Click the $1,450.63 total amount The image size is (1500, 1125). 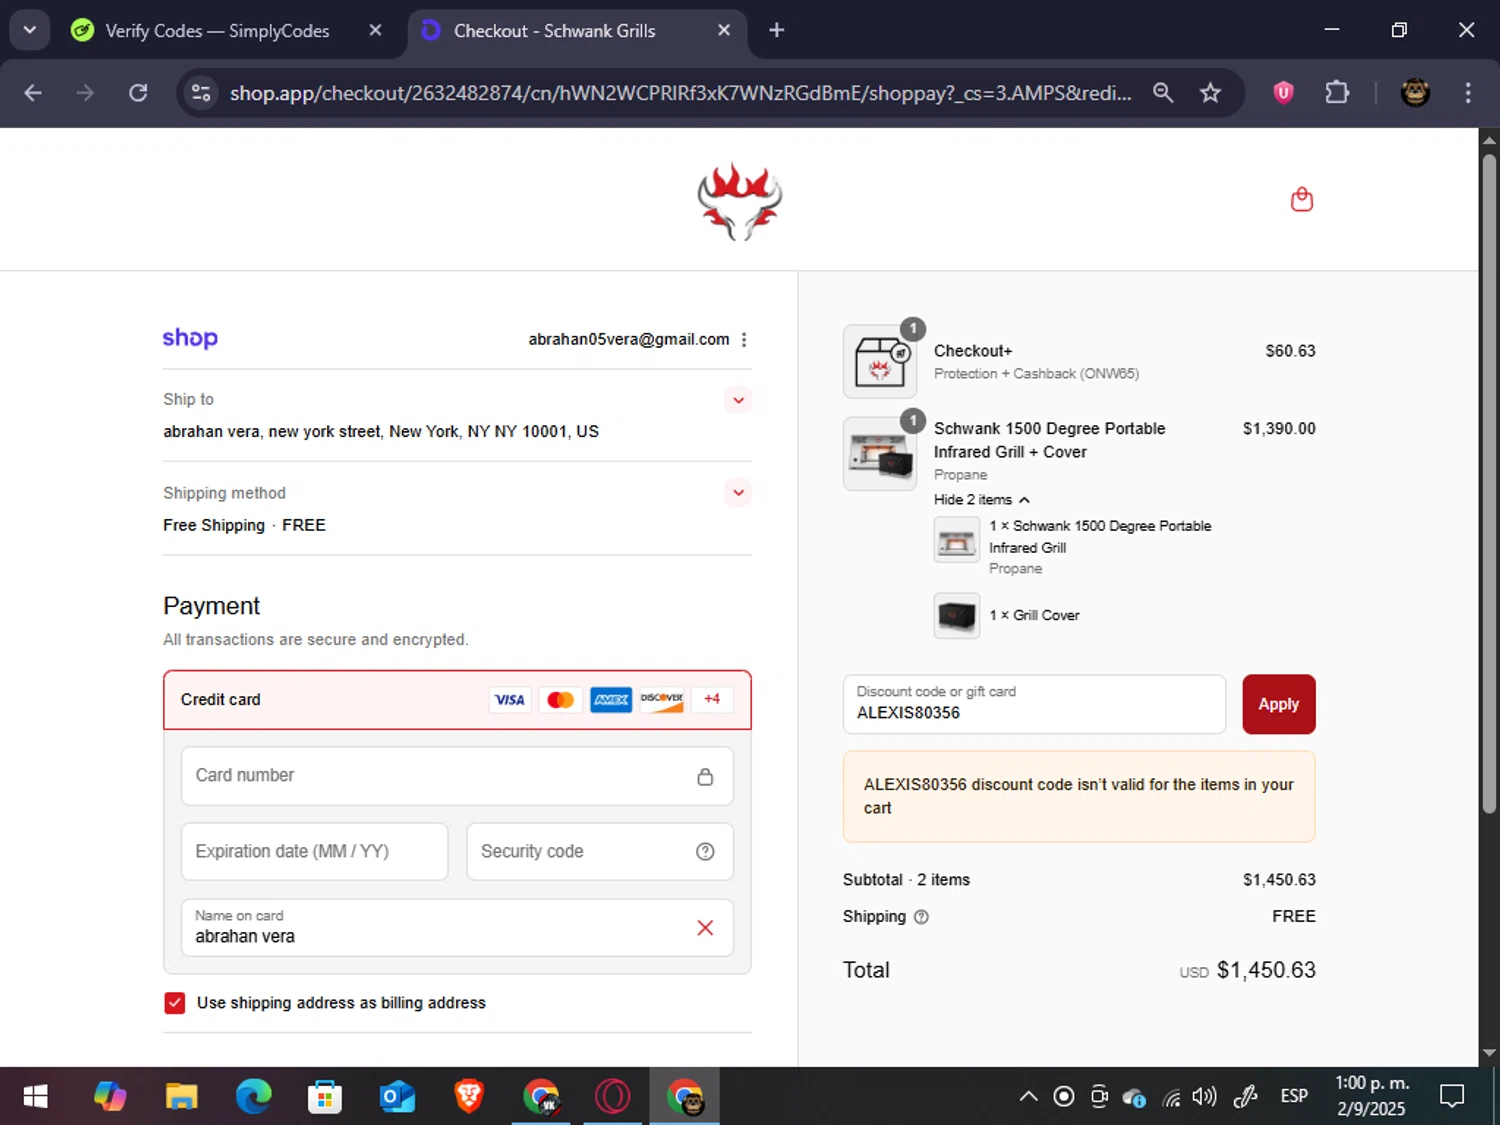1266,970
